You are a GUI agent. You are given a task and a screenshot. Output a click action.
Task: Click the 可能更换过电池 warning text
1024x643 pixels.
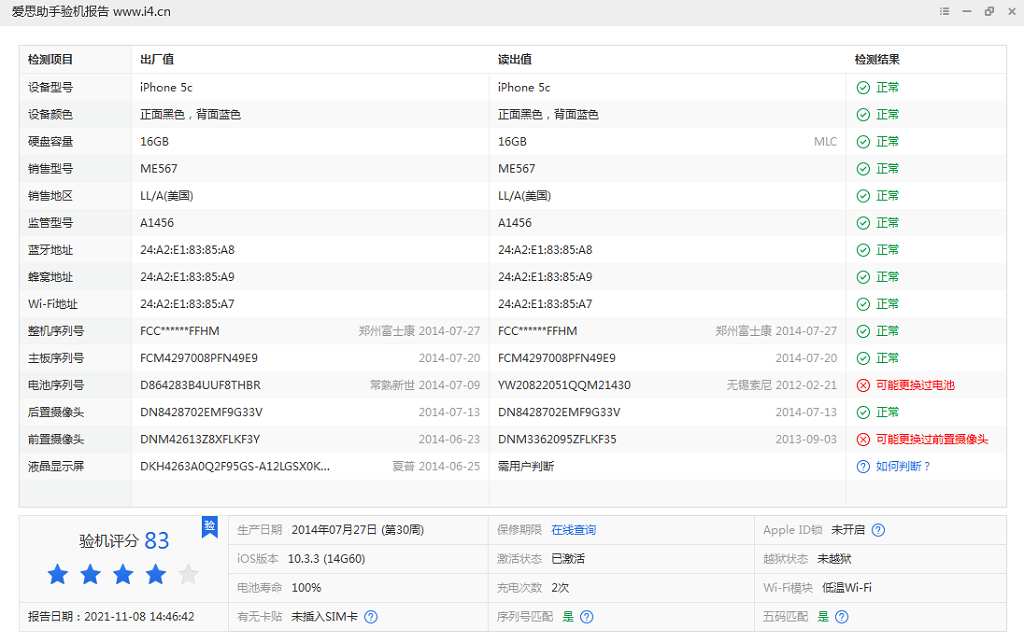pos(915,385)
